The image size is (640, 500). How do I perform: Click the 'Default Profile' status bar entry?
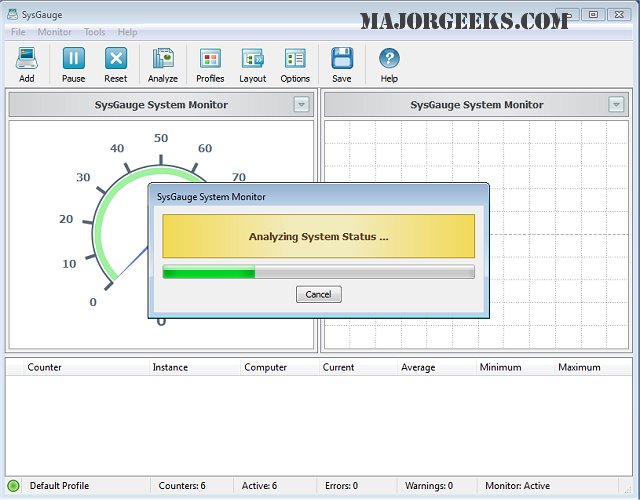tap(59, 486)
